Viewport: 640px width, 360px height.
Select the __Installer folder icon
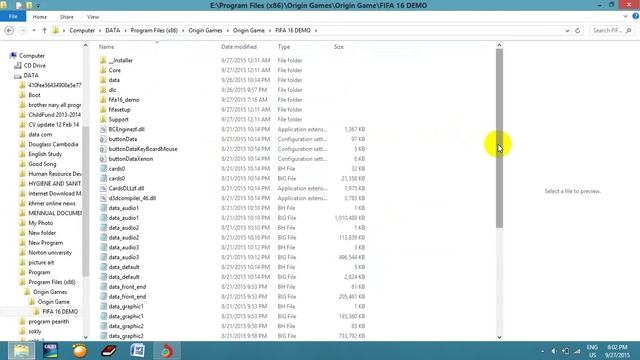[103, 60]
